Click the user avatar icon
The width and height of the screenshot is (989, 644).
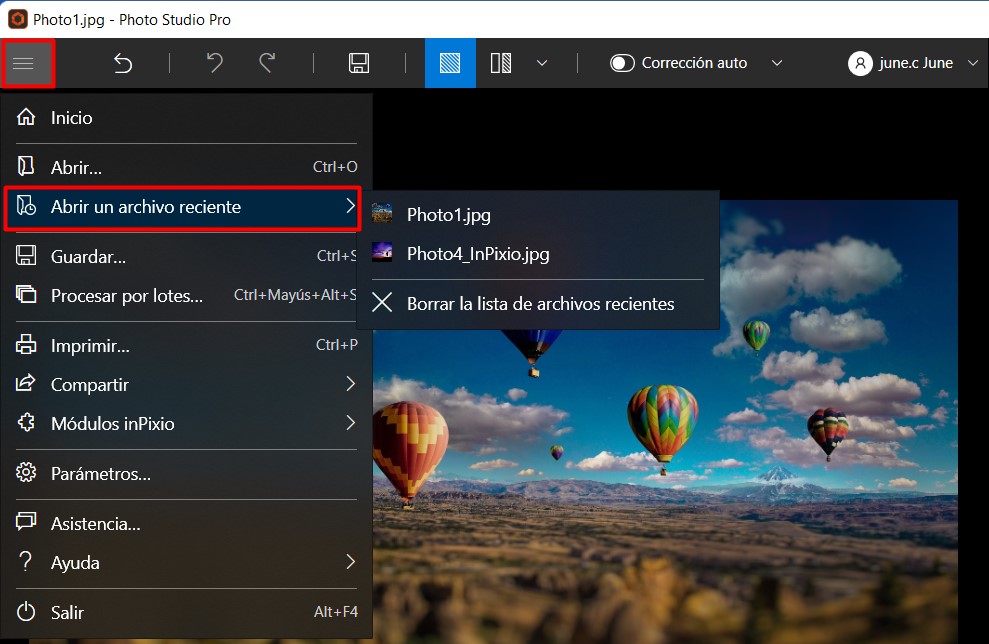(860, 63)
